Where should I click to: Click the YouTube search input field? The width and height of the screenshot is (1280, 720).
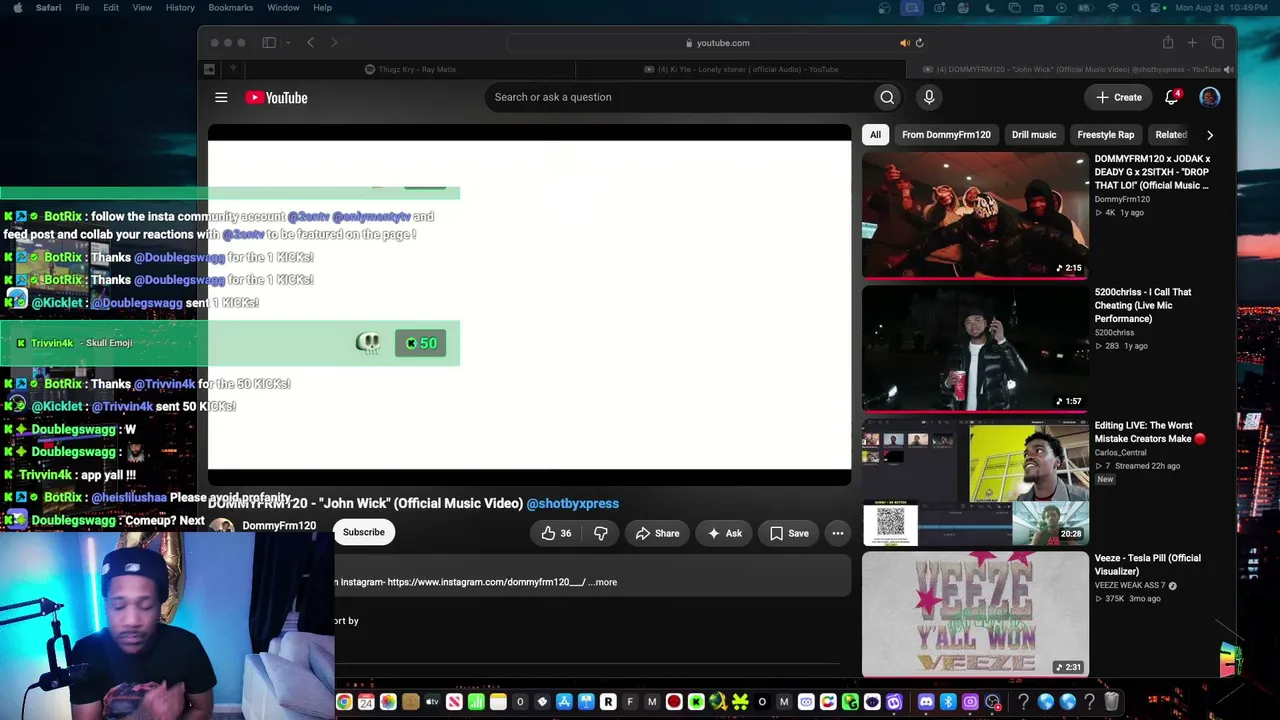pyautogui.click(x=680, y=97)
